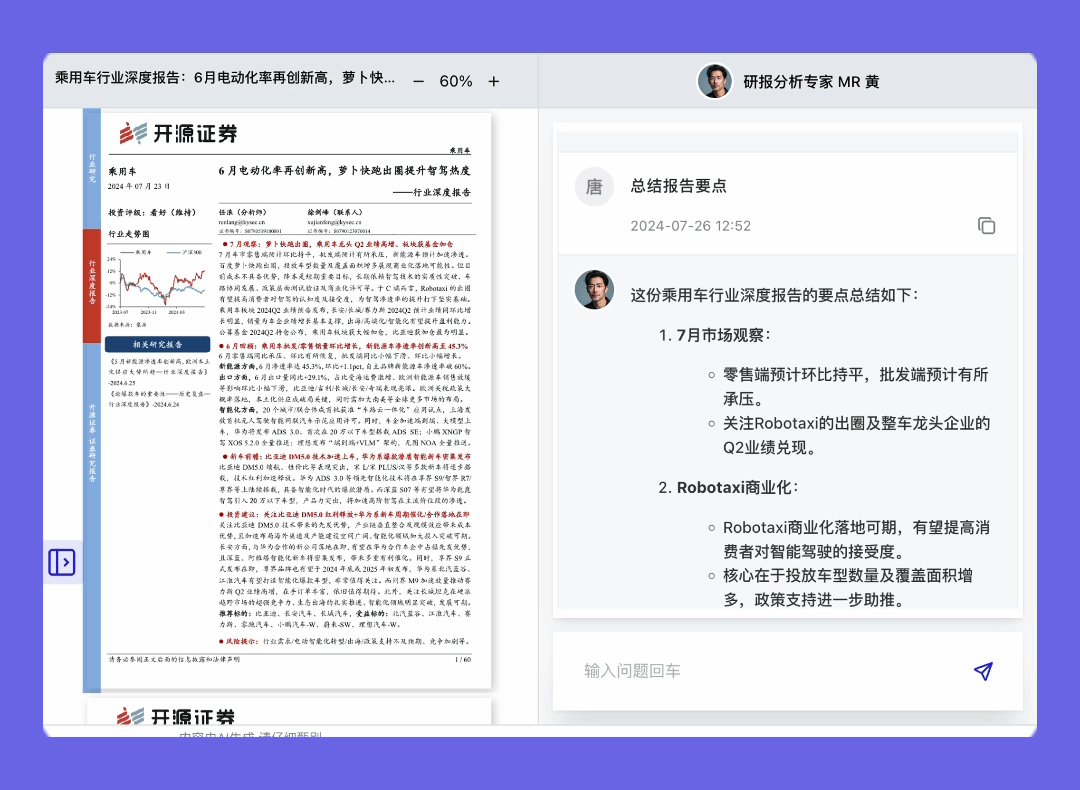Click the 行业走势图 label in the PDF
Image resolution: width=1080 pixels, height=790 pixels.
(129, 234)
